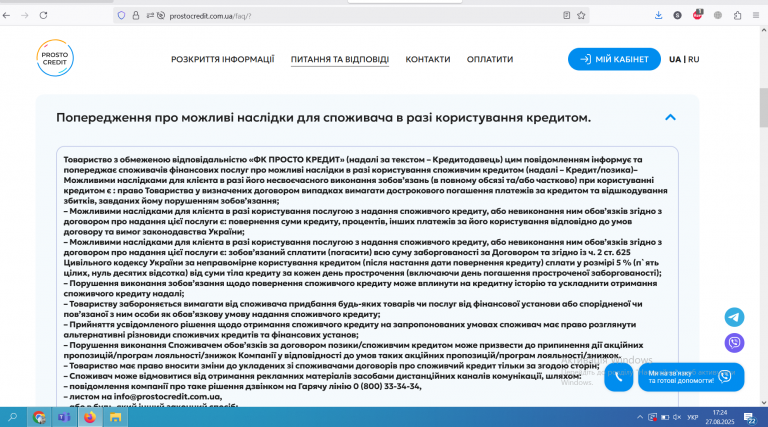Click the hotline number 0 (800) 33-34-34
The image size is (768, 427).
click(386, 386)
